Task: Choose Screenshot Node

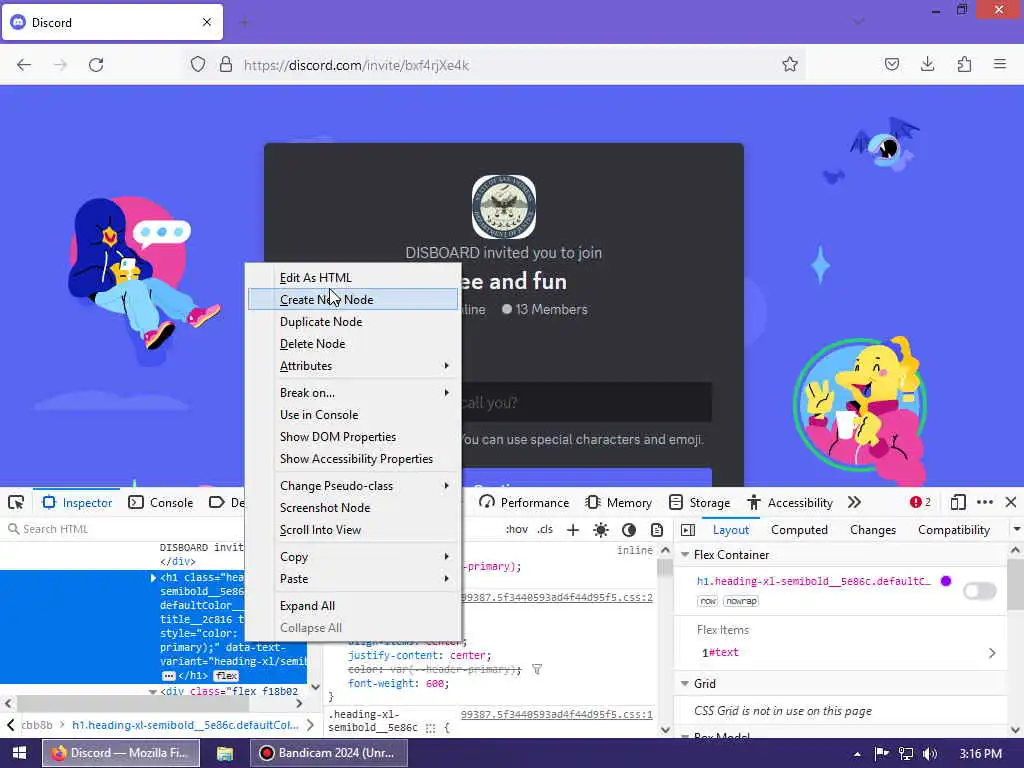Action: (353, 508)
